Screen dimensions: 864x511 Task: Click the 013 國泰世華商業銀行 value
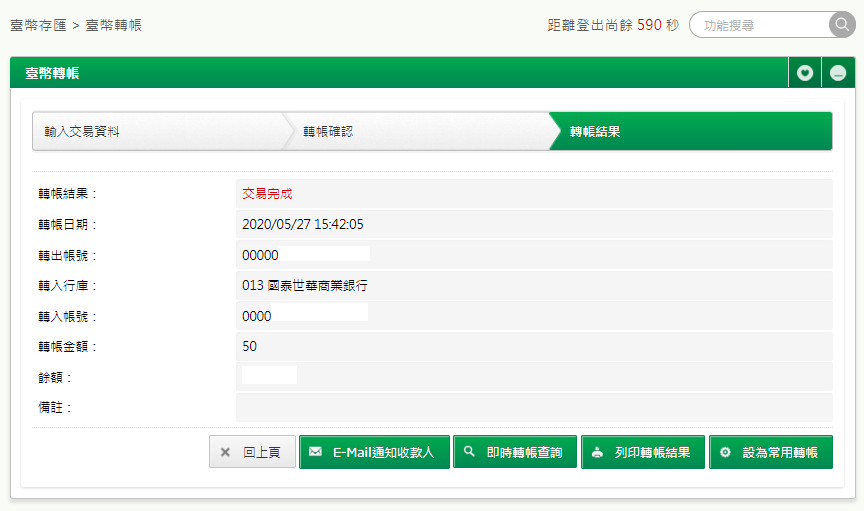(x=305, y=286)
